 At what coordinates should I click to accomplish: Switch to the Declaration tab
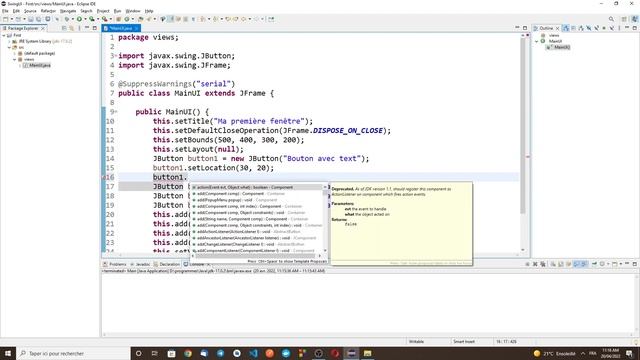[167, 264]
